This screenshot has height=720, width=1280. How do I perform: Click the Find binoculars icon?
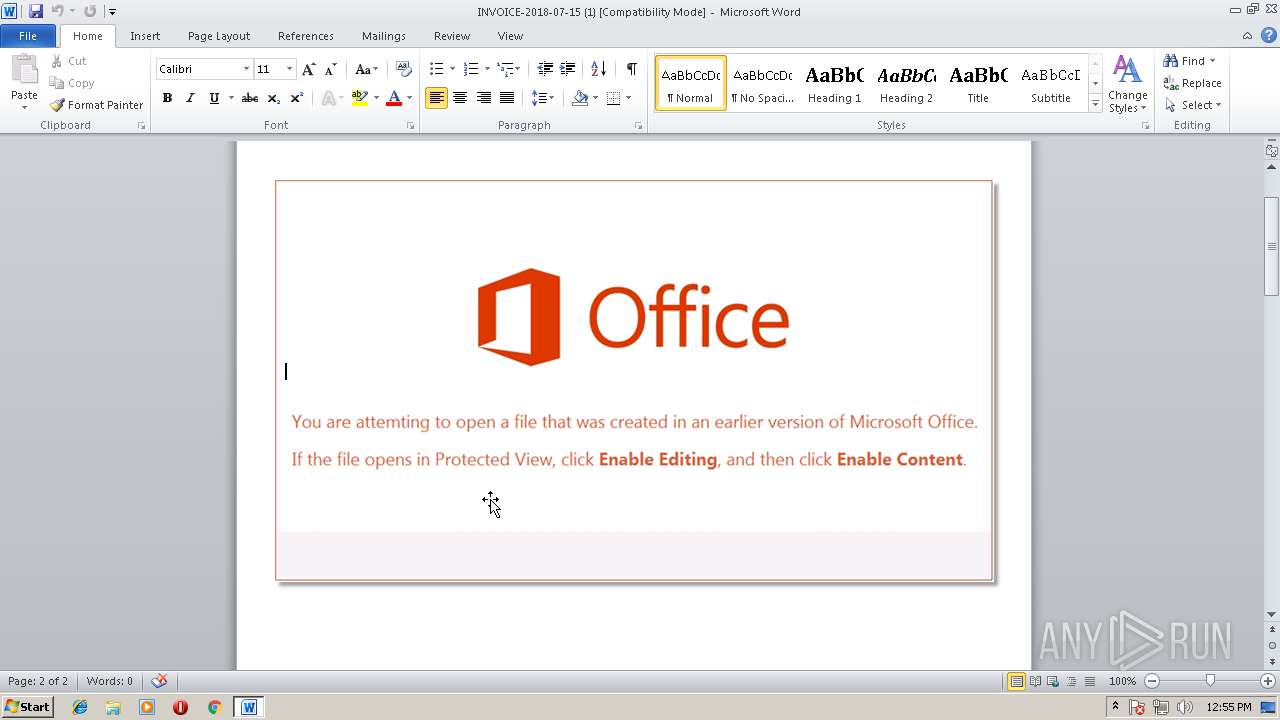pos(1171,61)
